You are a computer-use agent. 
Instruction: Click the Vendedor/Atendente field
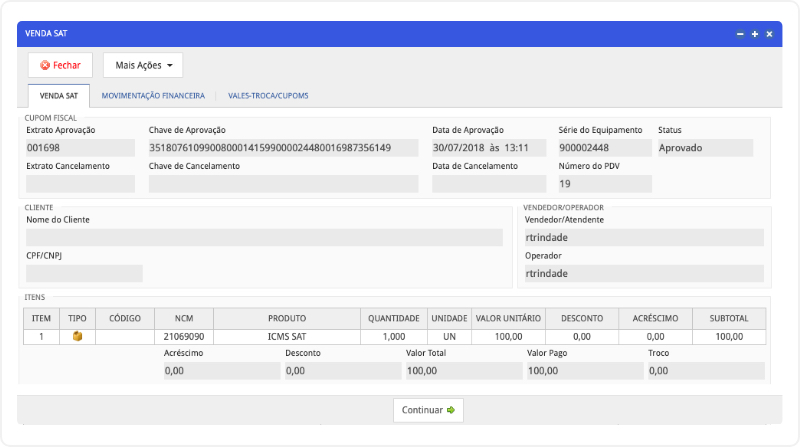coord(644,238)
